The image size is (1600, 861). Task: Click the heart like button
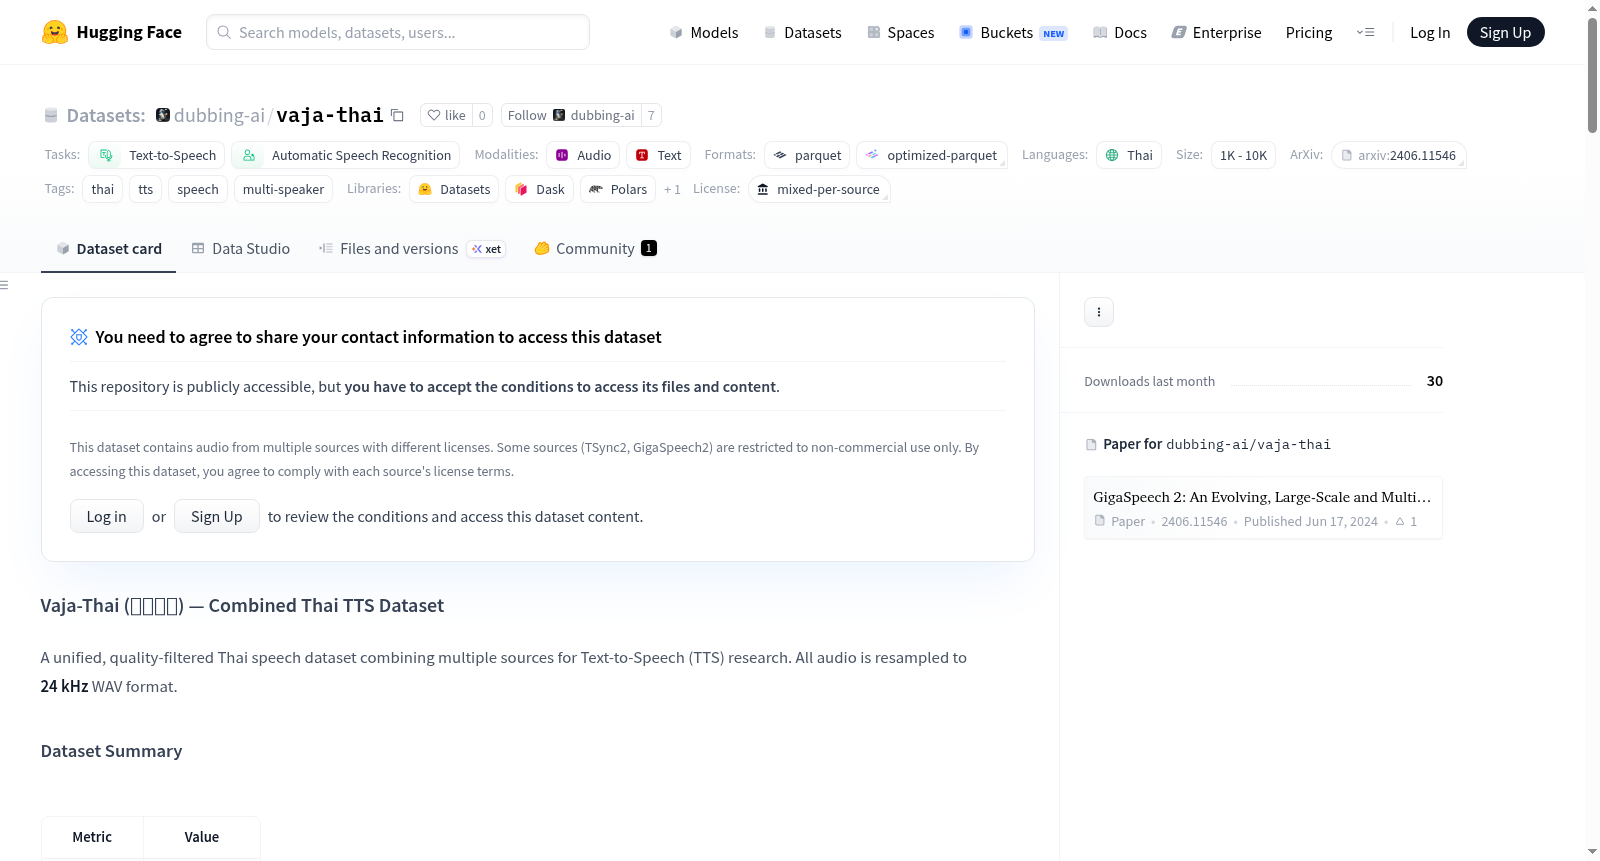(446, 115)
